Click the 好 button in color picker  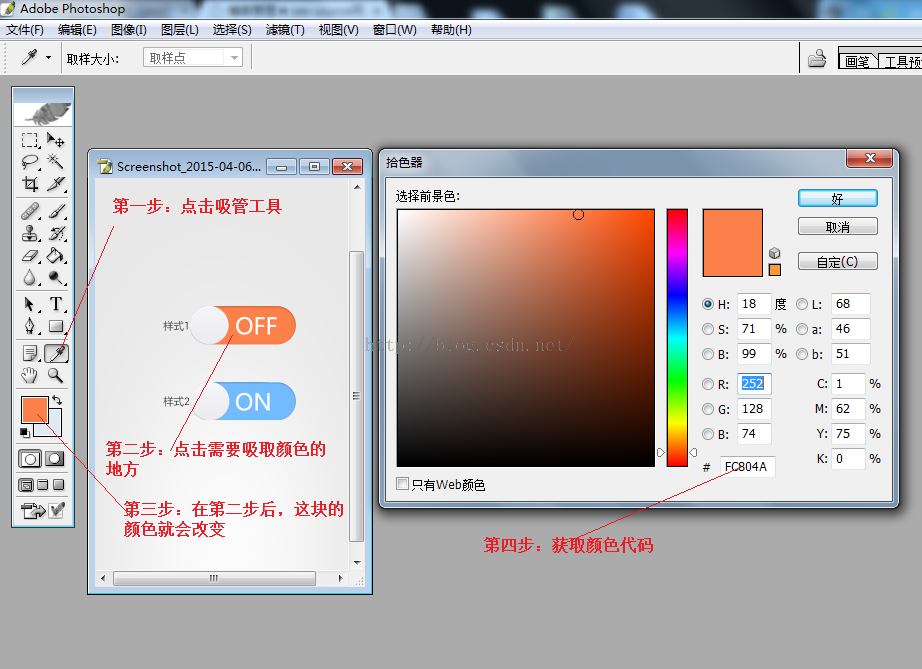[x=837, y=199]
